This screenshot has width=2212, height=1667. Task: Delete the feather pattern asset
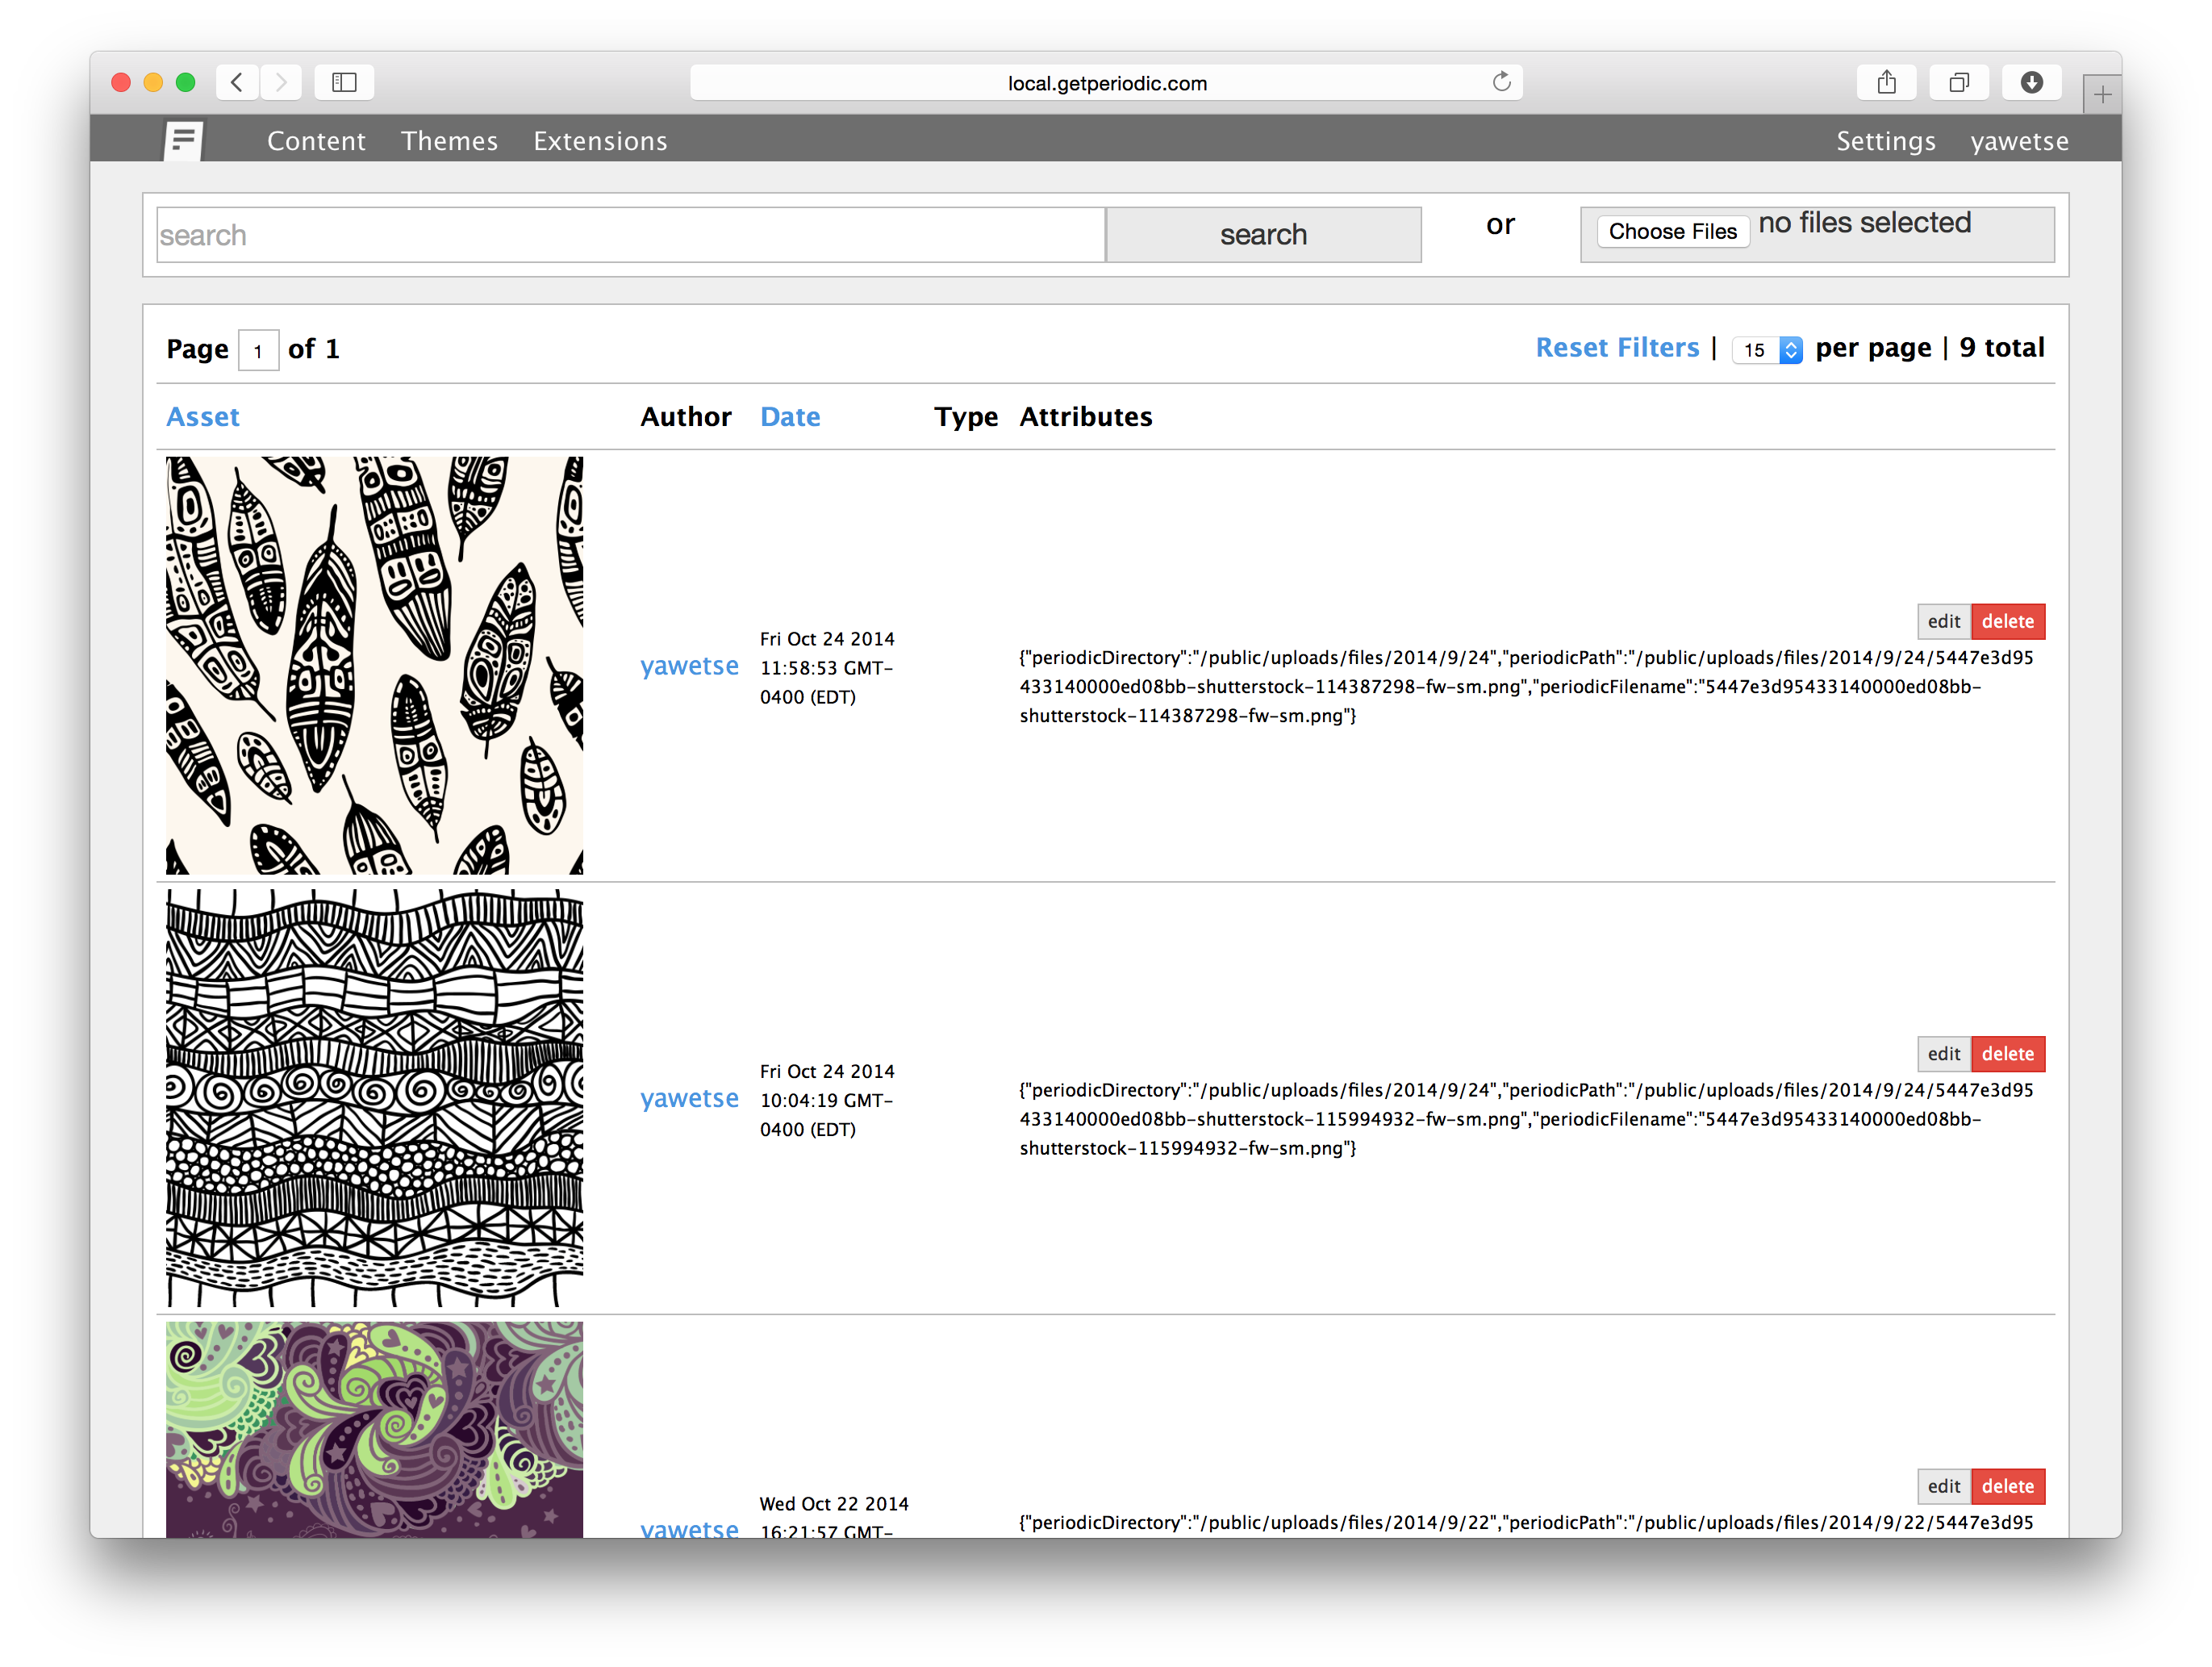2007,621
